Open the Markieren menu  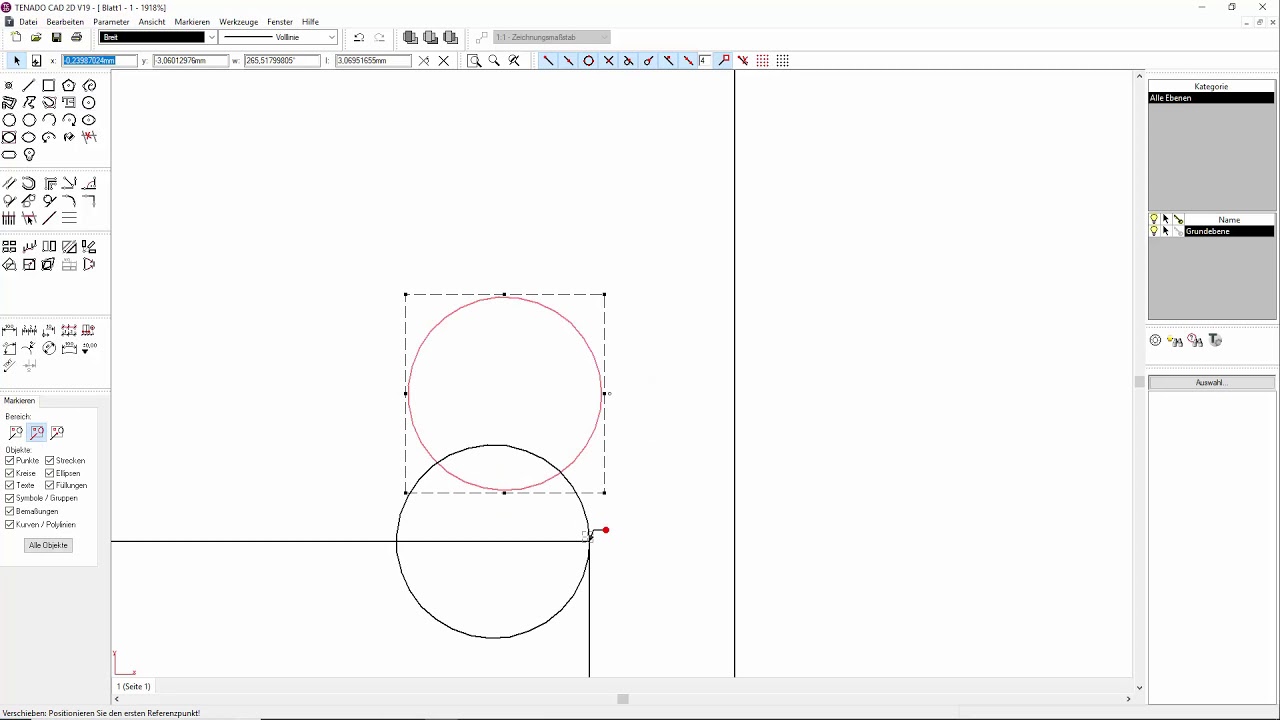[192, 21]
